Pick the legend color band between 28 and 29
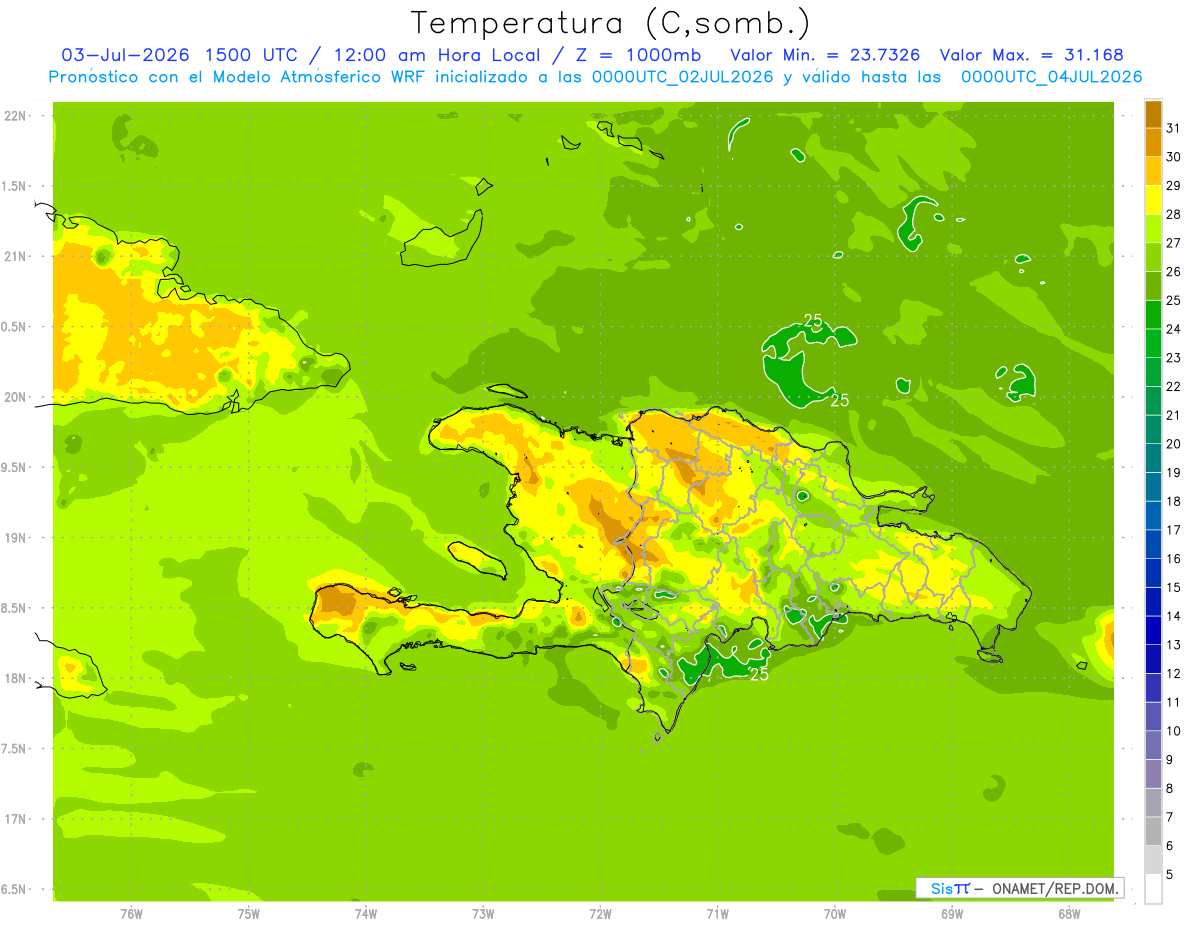The height and width of the screenshot is (927, 1200). pyautogui.click(x=1153, y=200)
